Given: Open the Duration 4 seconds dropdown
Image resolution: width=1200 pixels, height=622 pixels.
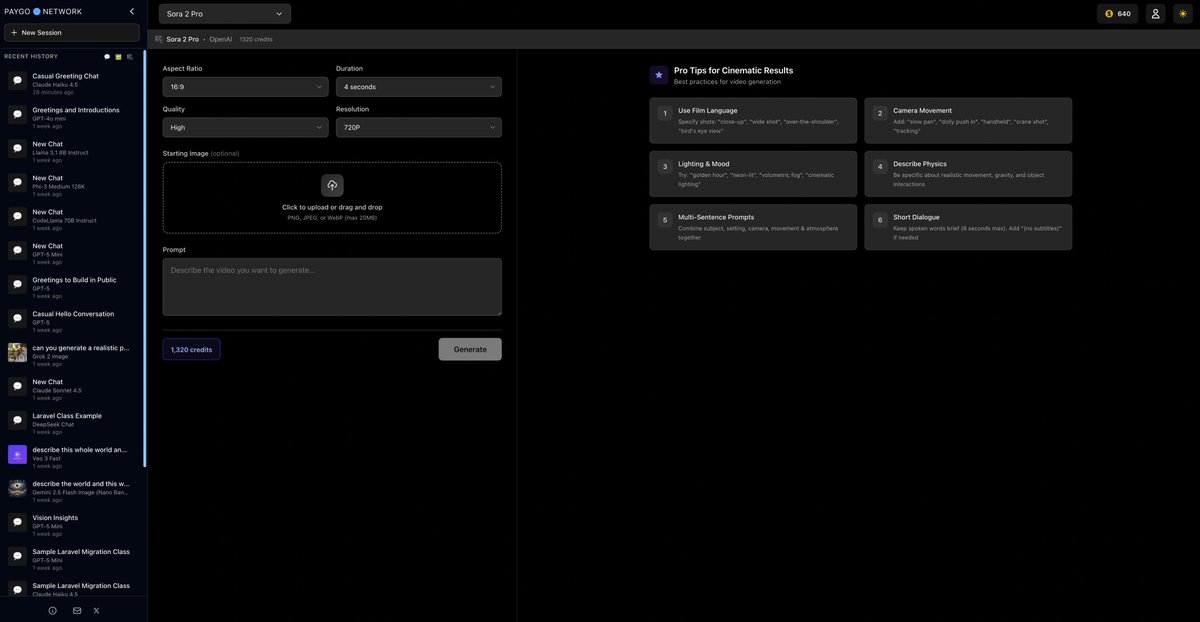Looking at the screenshot, I should coord(419,87).
